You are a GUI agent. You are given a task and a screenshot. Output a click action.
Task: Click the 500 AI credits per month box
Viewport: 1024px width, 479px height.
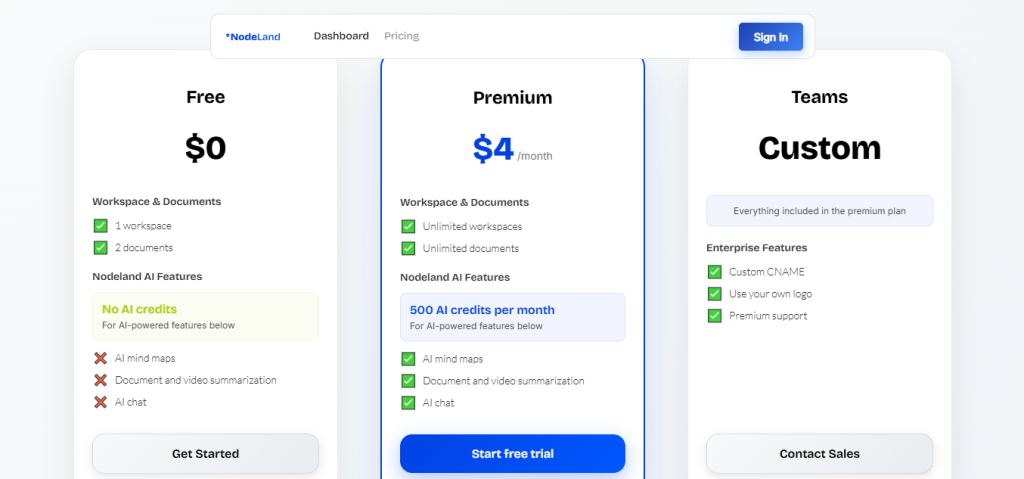(512, 317)
